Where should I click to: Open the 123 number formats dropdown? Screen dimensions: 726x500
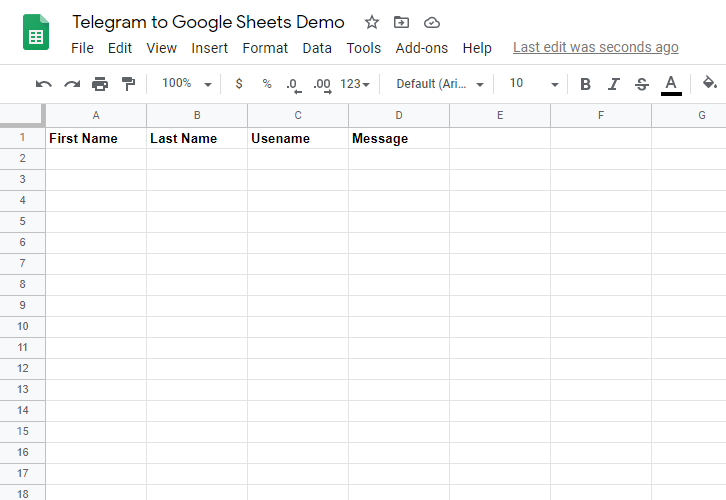[355, 84]
